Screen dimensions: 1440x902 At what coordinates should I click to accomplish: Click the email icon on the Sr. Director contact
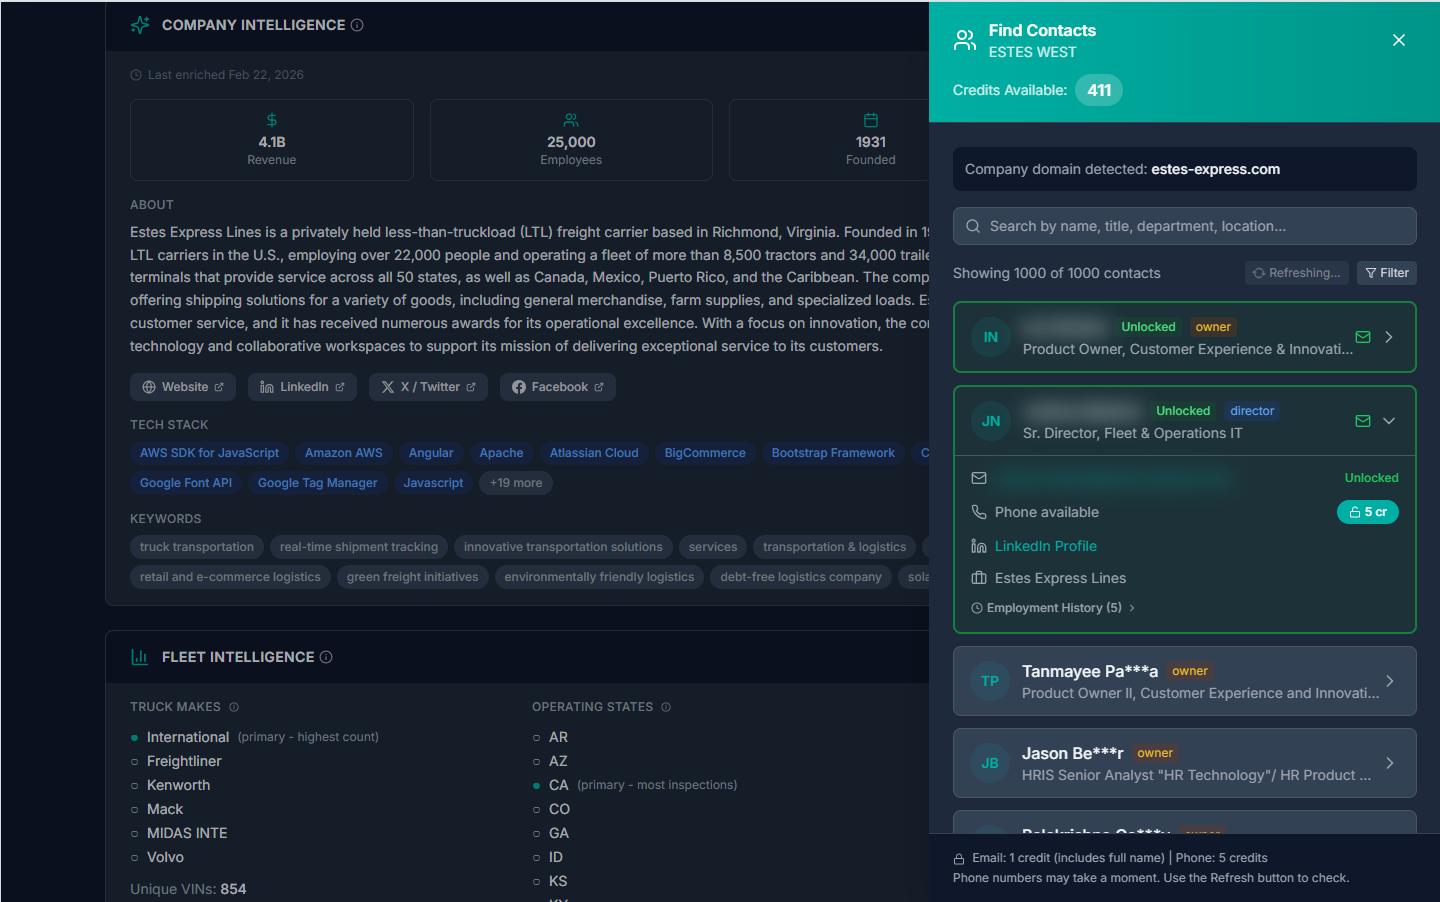click(1362, 421)
